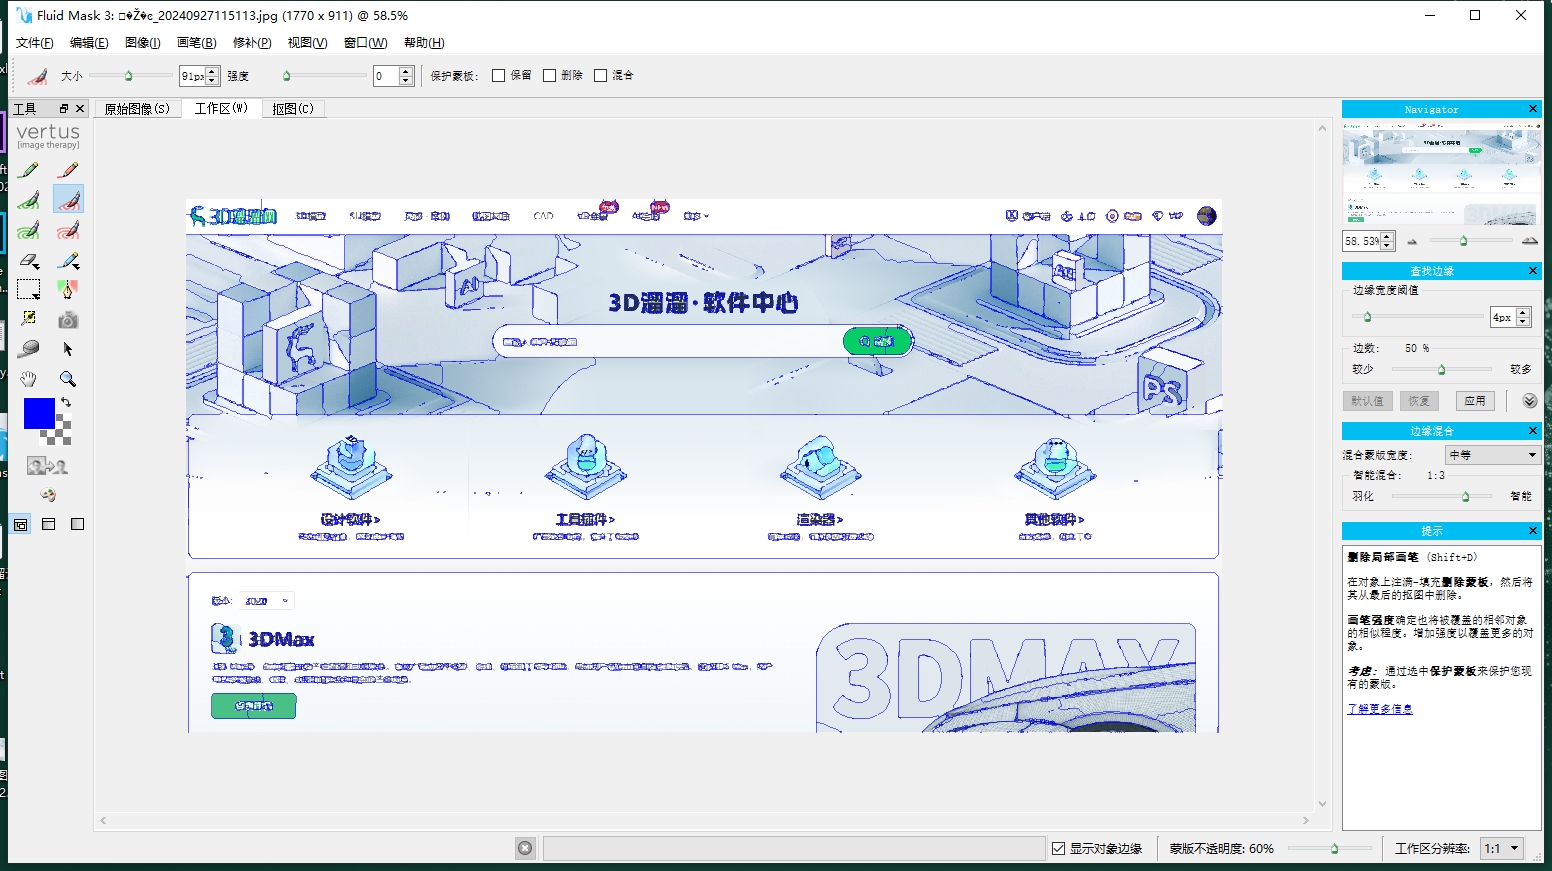Select the green Keep exact brush
Image resolution: width=1552 pixels, height=871 pixels.
tap(29, 170)
